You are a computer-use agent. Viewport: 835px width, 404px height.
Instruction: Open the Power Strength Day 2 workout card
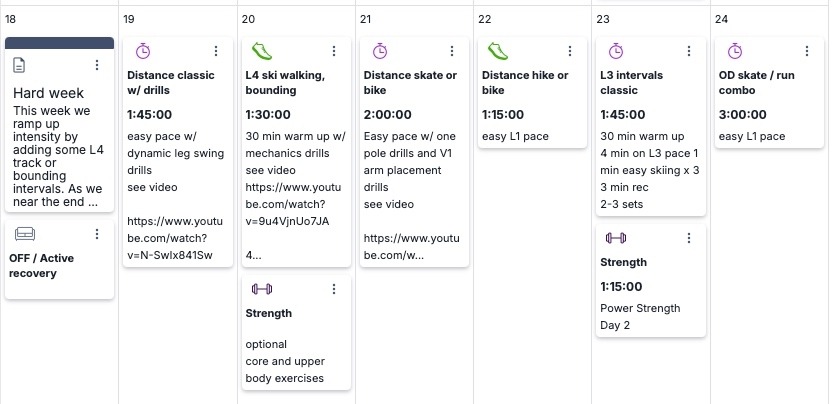(651, 281)
